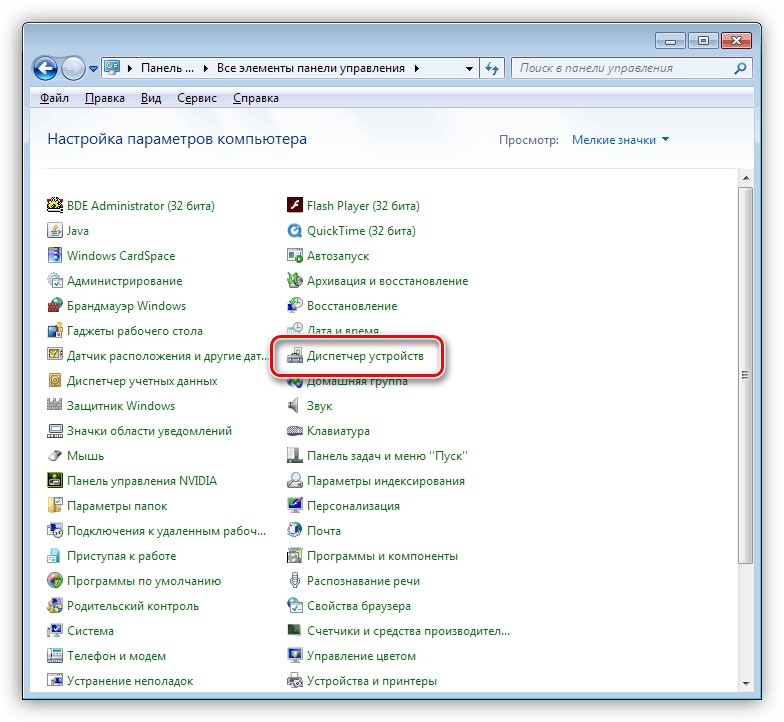Open Устранение неполадок link
The height and width of the screenshot is (722, 784).
coord(130,680)
